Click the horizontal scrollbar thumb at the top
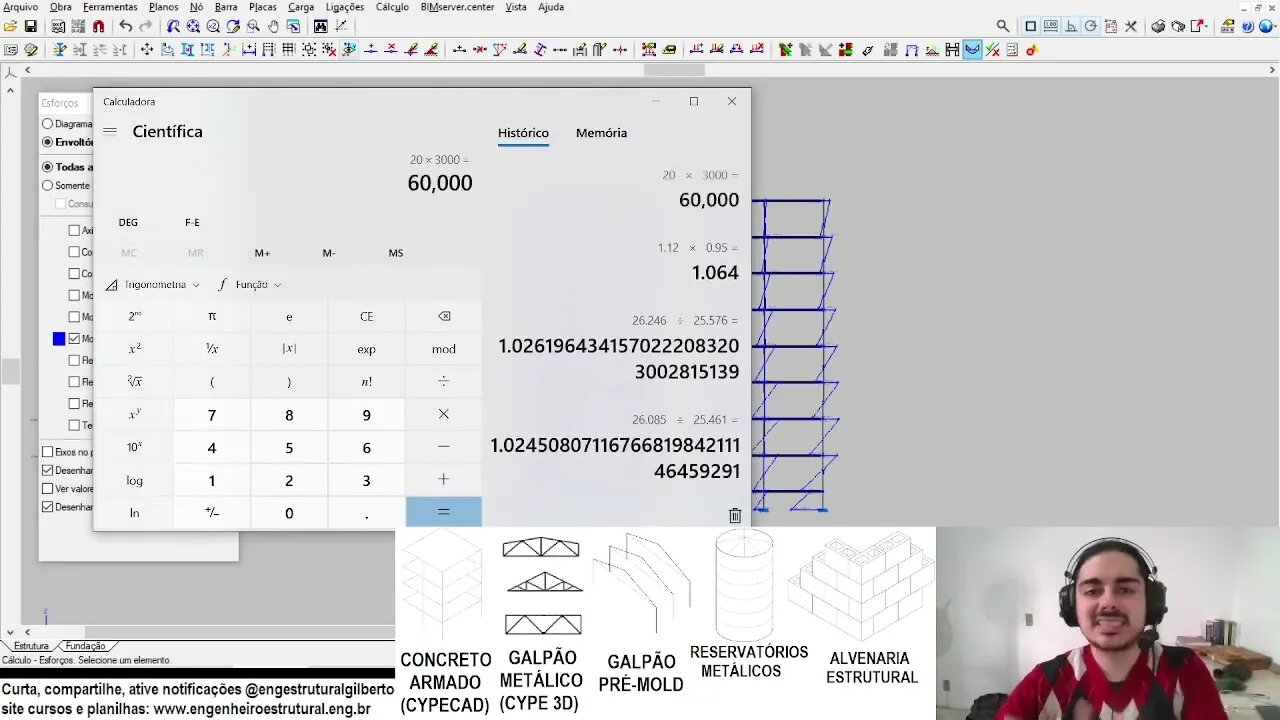The height and width of the screenshot is (720, 1280). click(x=674, y=70)
